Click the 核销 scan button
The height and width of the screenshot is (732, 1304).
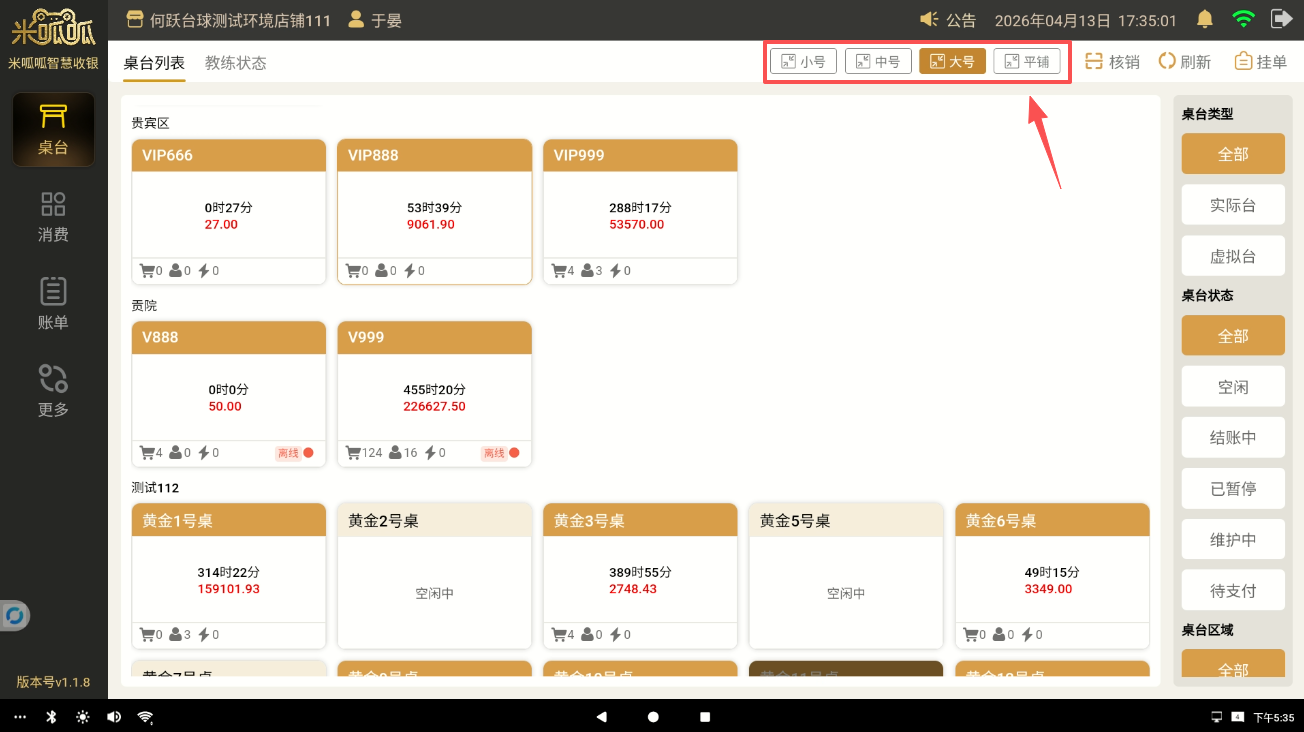click(1112, 62)
